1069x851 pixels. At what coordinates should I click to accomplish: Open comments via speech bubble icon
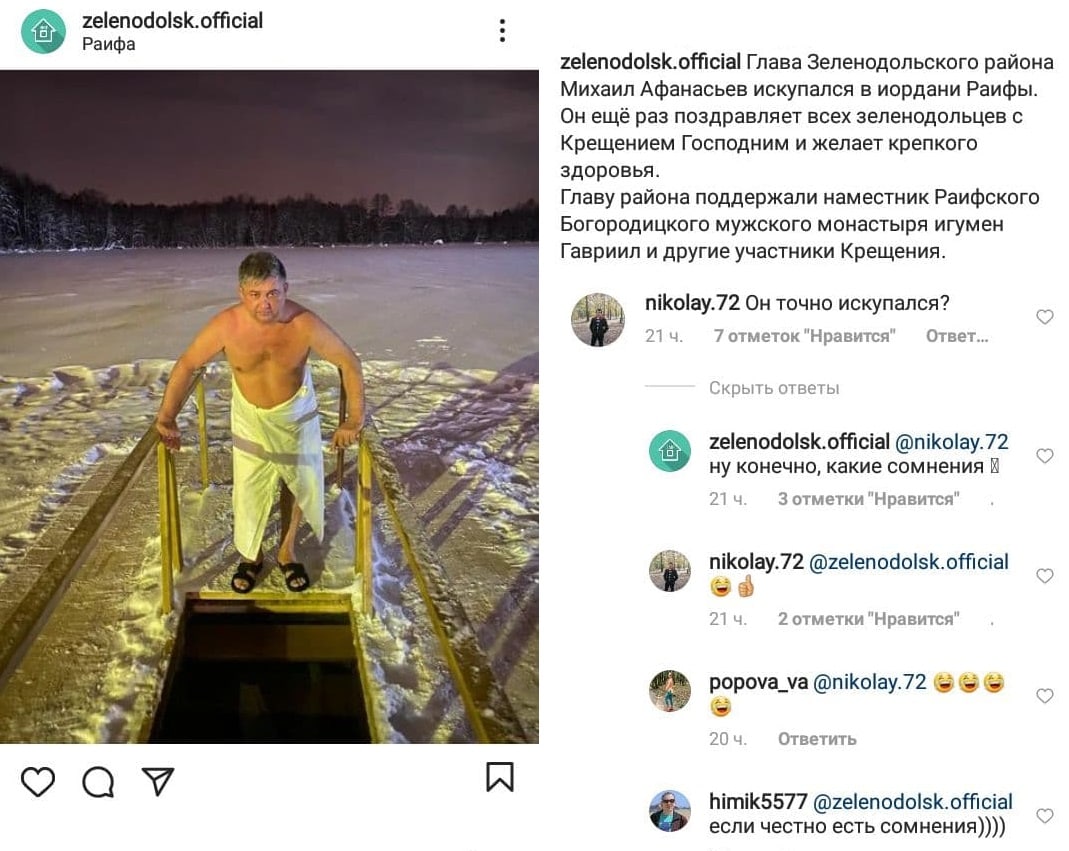(98, 781)
